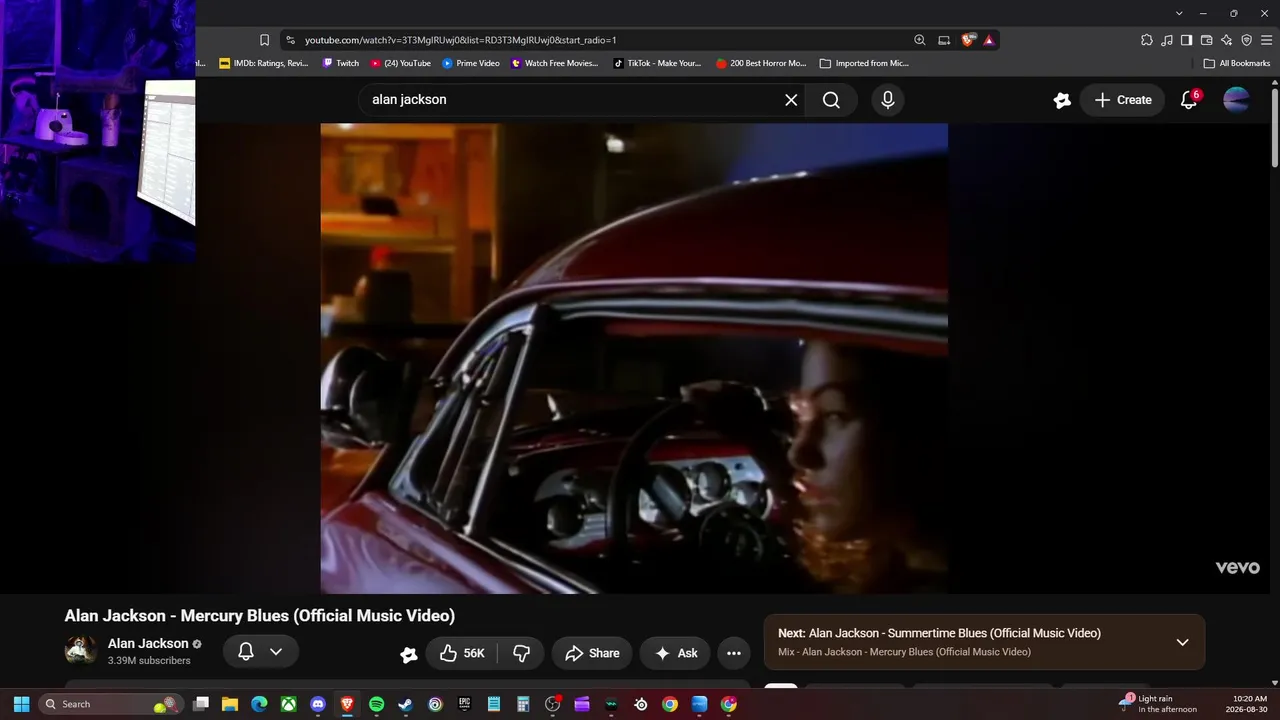This screenshot has width=1280, height=720.
Task: Open the TikTok bookmark
Action: tap(657, 63)
